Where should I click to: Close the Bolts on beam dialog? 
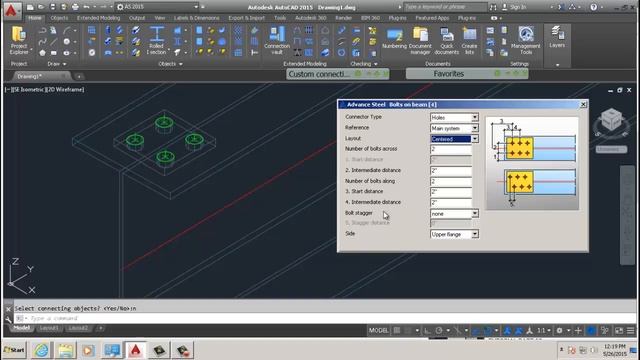583,104
